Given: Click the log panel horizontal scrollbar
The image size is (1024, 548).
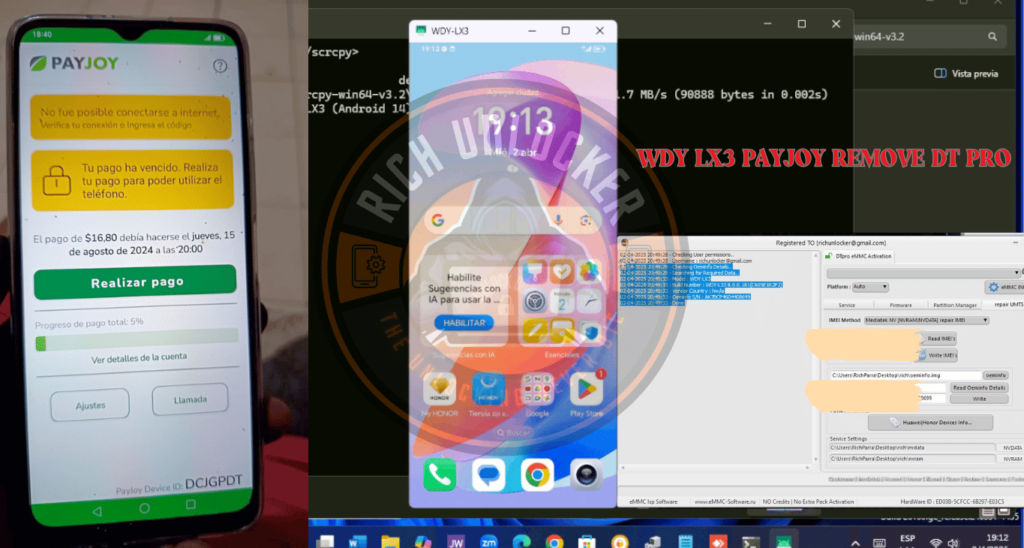Looking at the screenshot, I should coord(715,468).
